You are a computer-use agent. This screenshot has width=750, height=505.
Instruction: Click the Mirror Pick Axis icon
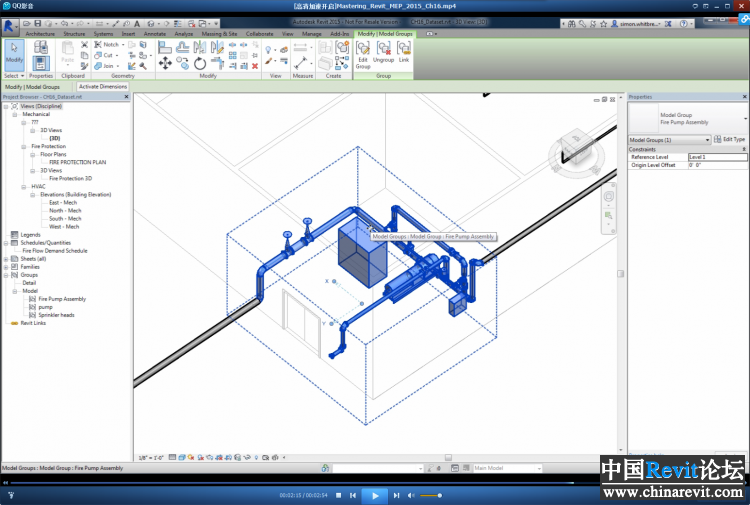click(x=199, y=47)
